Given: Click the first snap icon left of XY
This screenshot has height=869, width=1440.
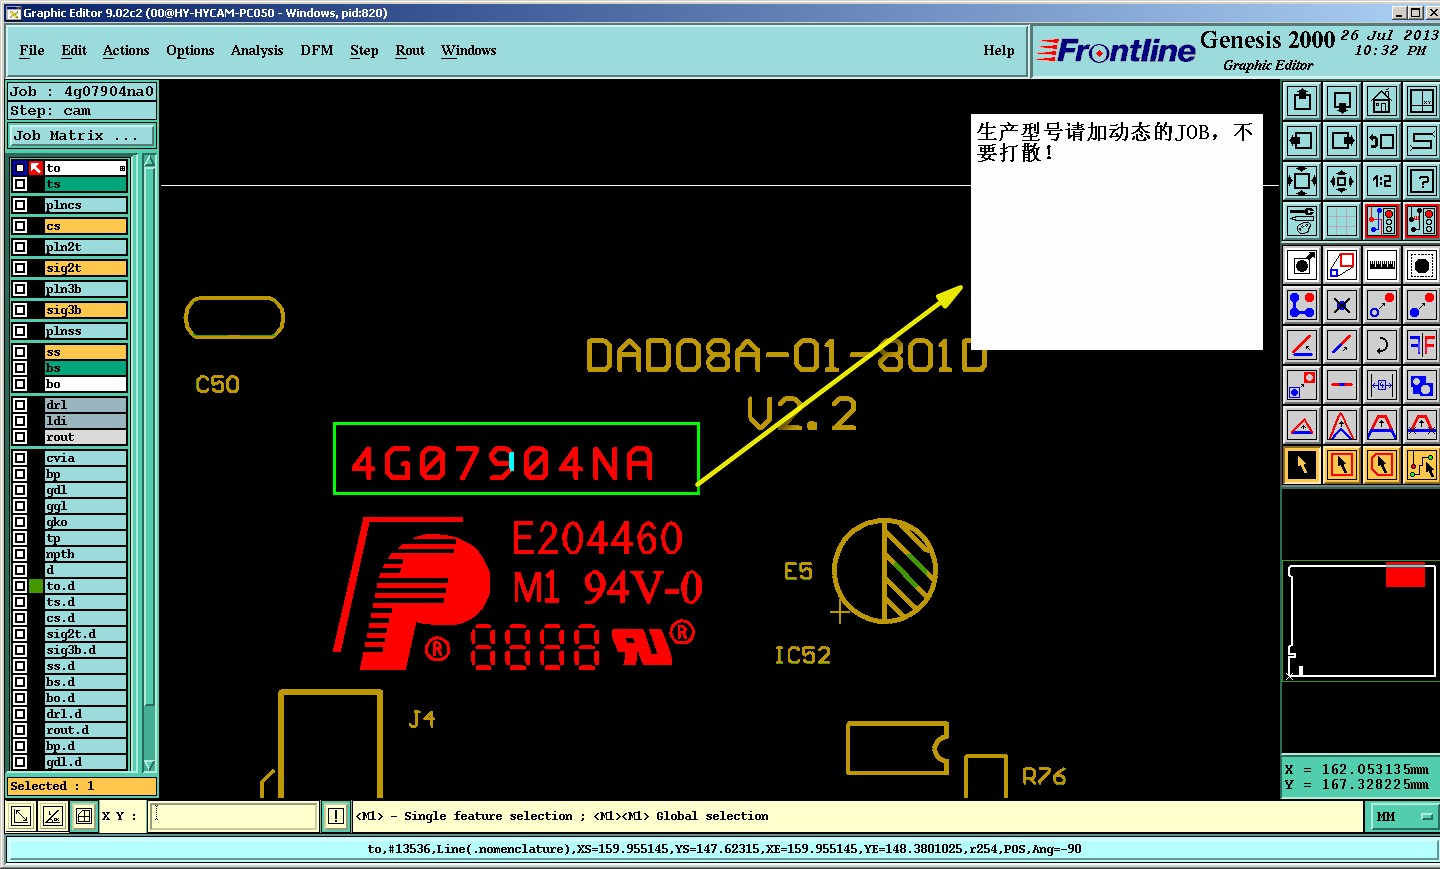Looking at the screenshot, I should [20, 816].
